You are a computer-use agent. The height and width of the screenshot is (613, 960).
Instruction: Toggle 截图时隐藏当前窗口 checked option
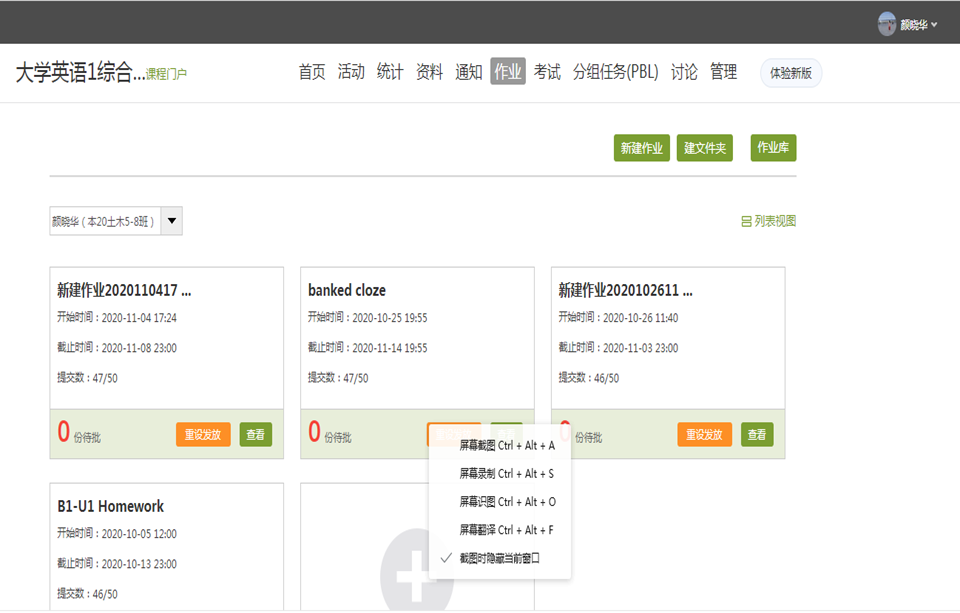tap(500, 558)
